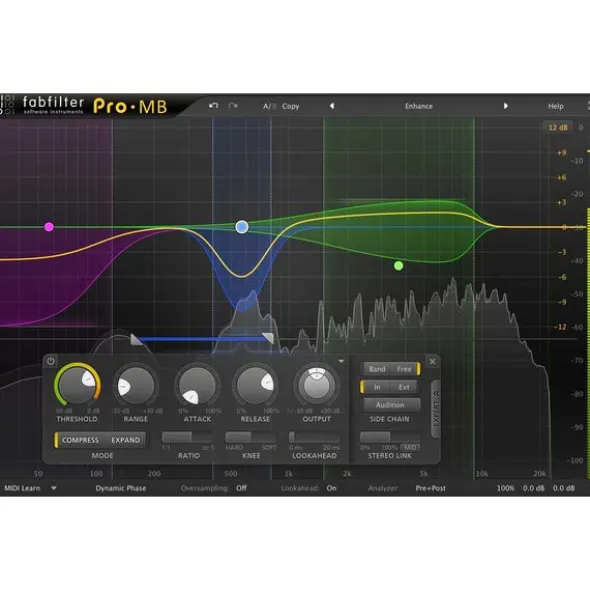The width and height of the screenshot is (590, 591).
Task: Click the Threshold knob
Action: (x=77, y=385)
